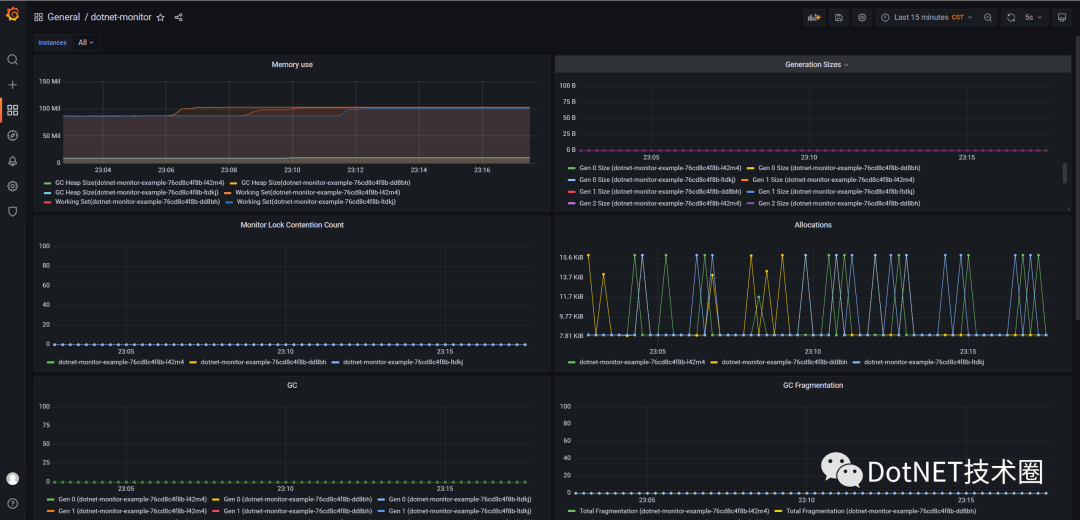Refresh the dashboard now
This screenshot has width=1080, height=520.
coord(1011,17)
